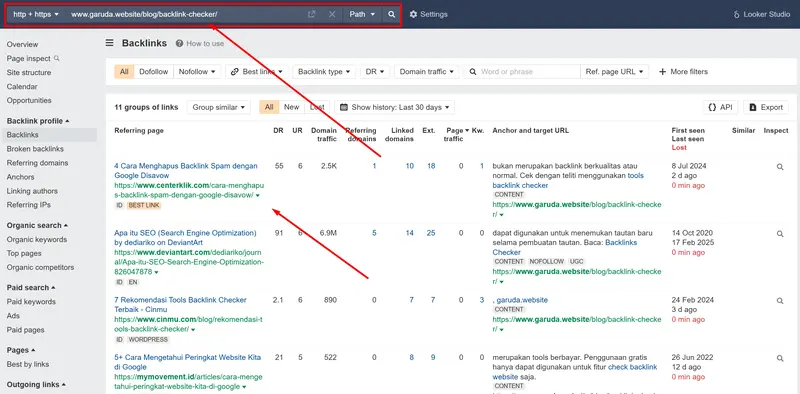Open Organic competitors in sidebar
The image size is (800, 394).
[40, 267]
